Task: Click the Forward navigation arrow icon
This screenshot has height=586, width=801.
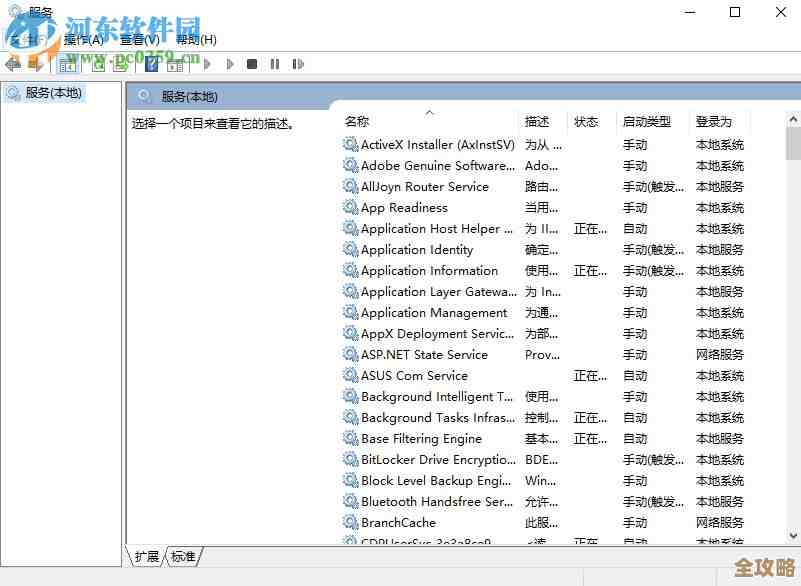Action: (35, 64)
